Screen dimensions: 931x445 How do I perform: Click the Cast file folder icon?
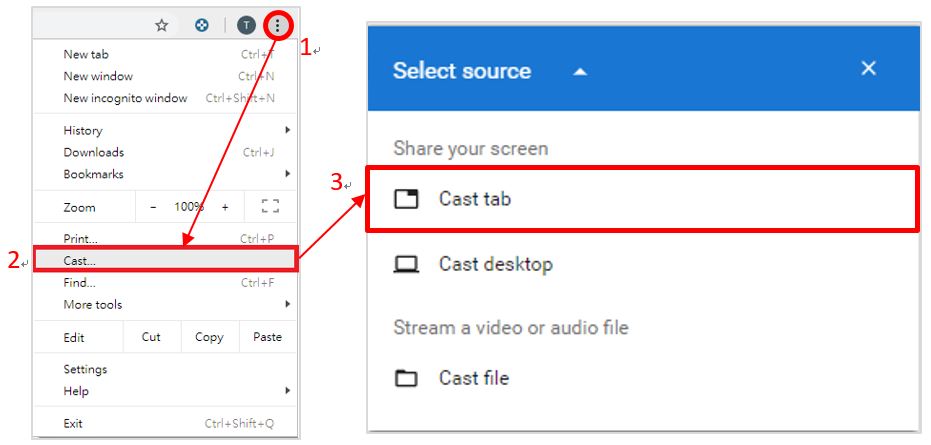point(406,378)
